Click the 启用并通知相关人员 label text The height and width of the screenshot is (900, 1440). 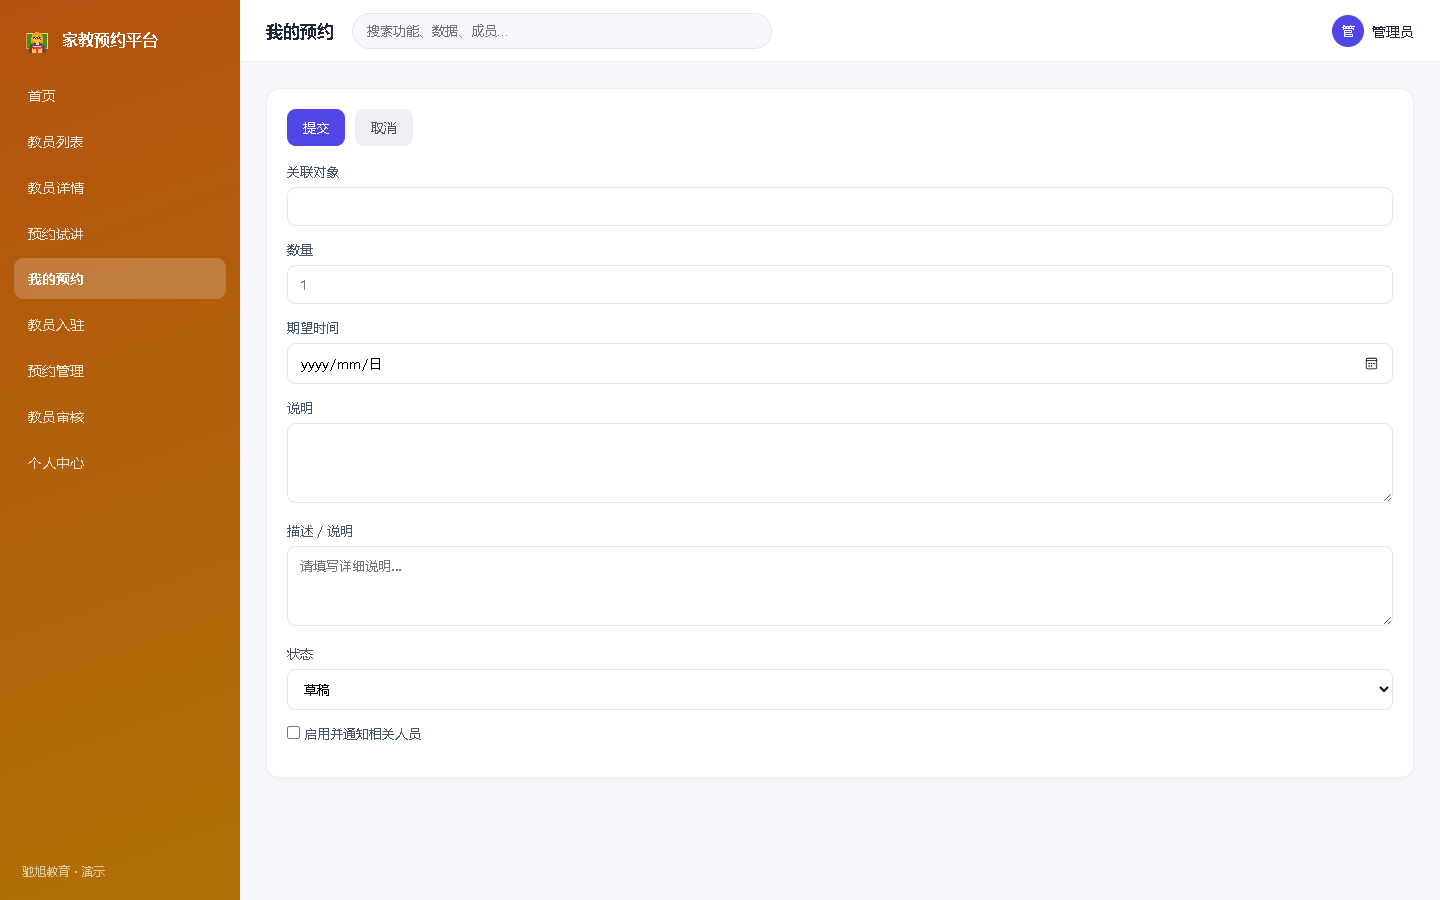362,734
